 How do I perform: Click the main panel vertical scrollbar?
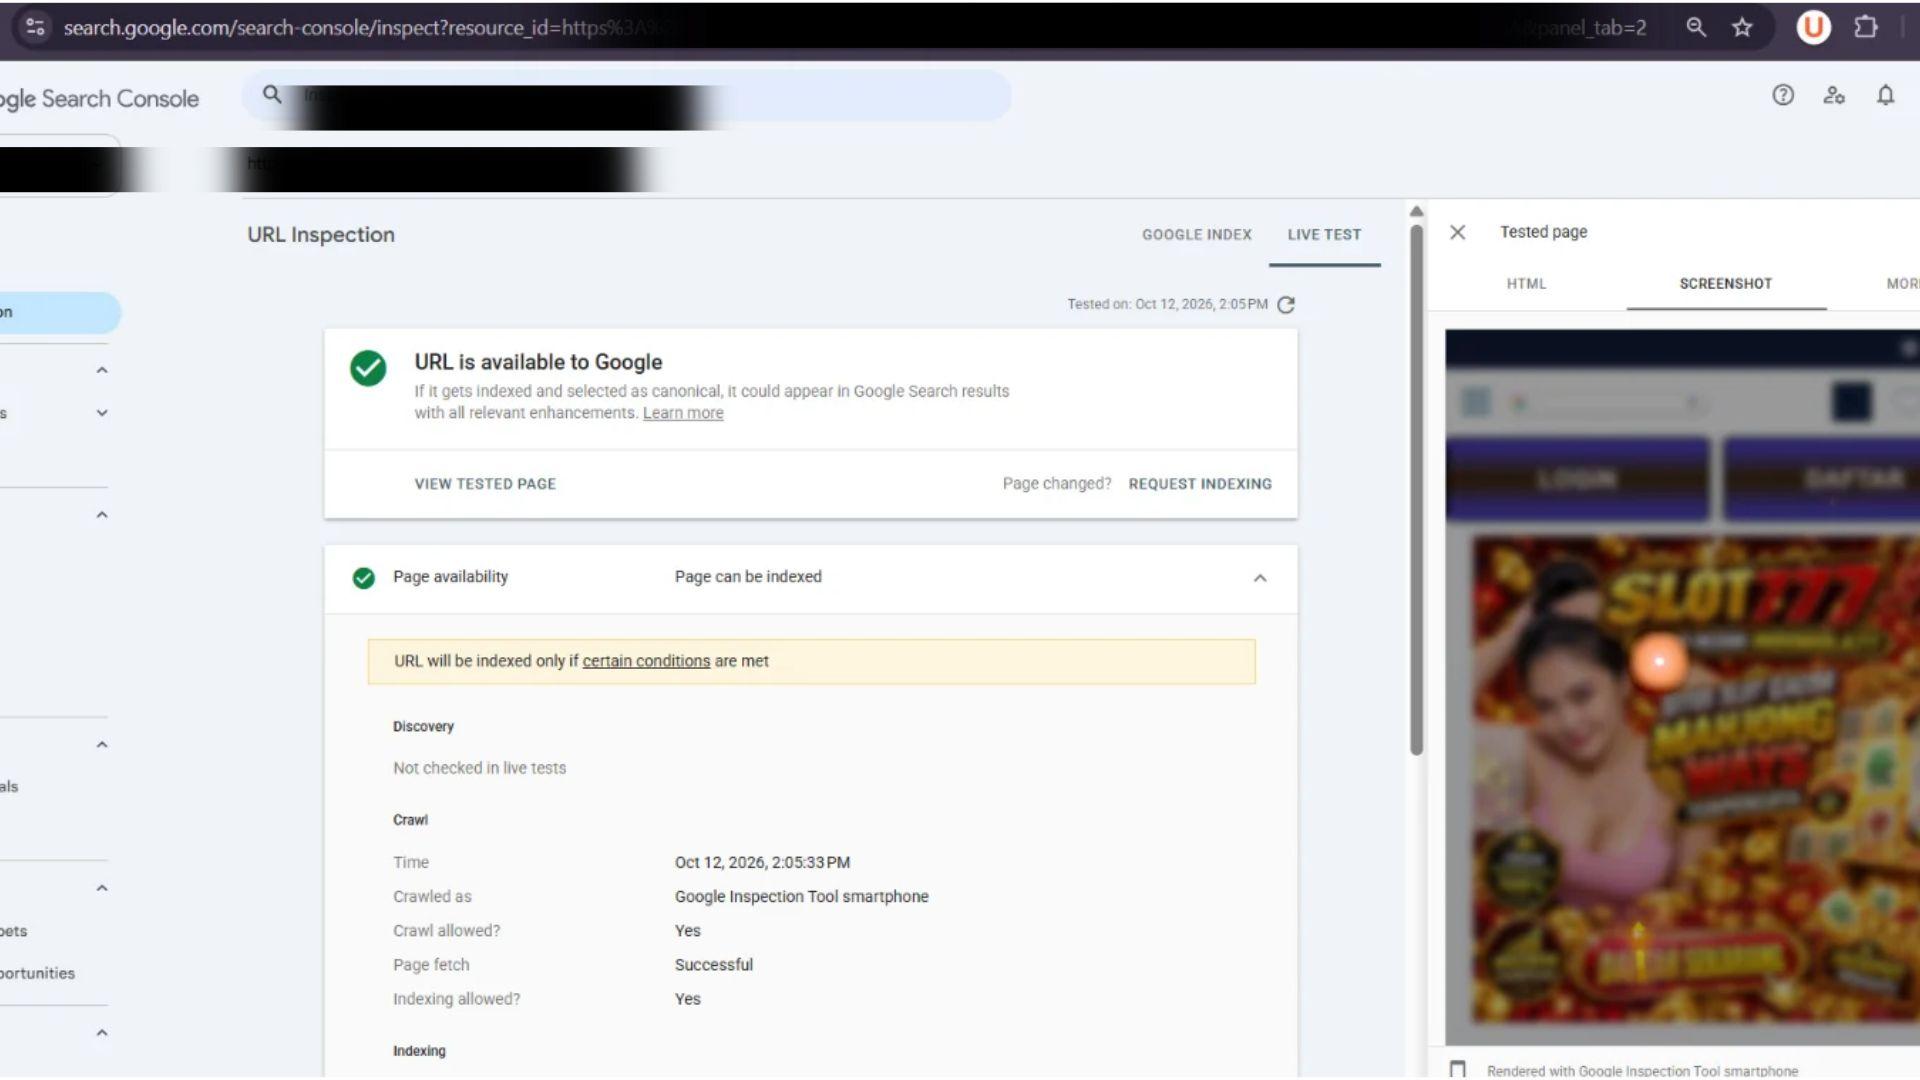(x=1416, y=490)
